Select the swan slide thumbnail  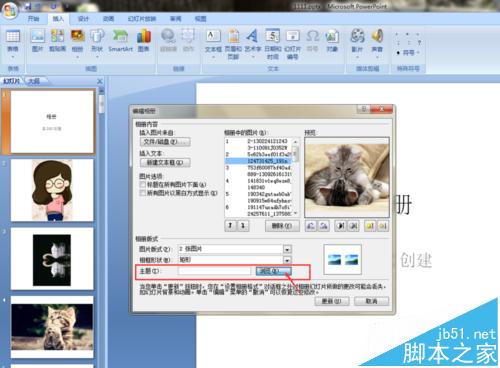[52, 259]
